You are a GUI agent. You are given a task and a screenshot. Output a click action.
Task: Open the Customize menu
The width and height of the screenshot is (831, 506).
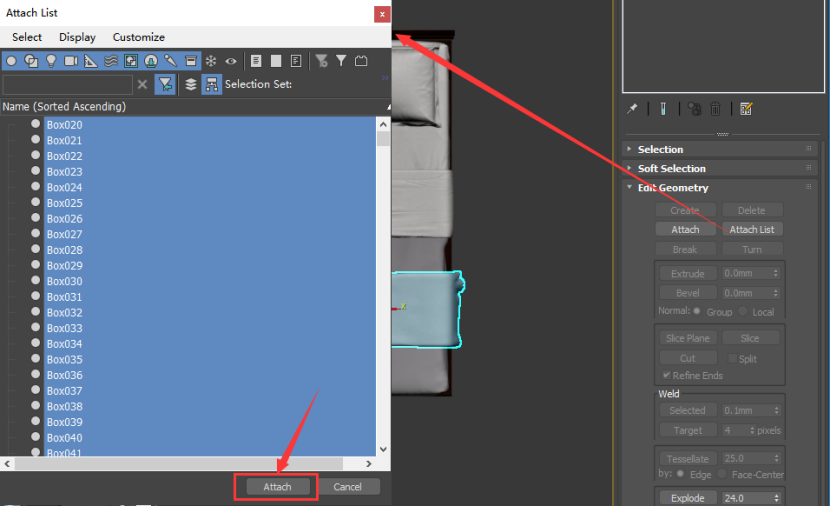(139, 37)
